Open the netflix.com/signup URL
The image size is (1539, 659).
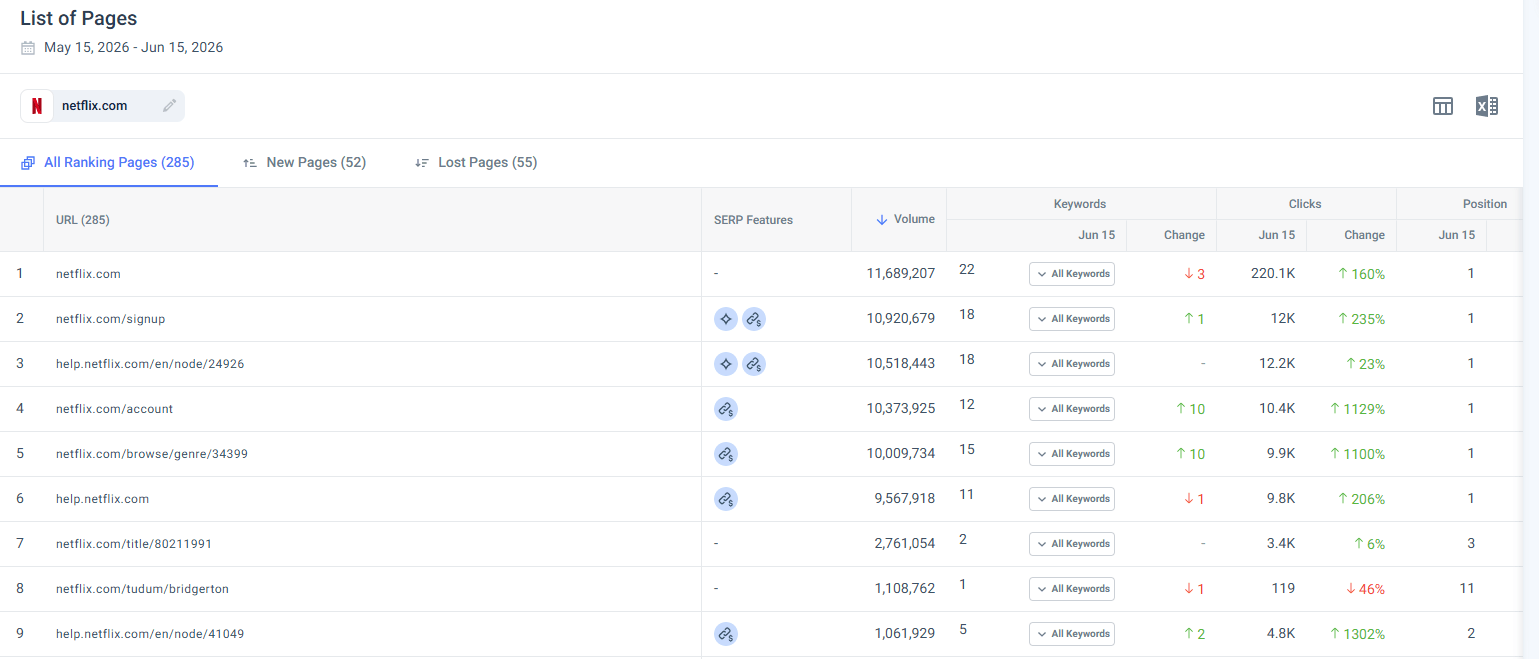111,319
